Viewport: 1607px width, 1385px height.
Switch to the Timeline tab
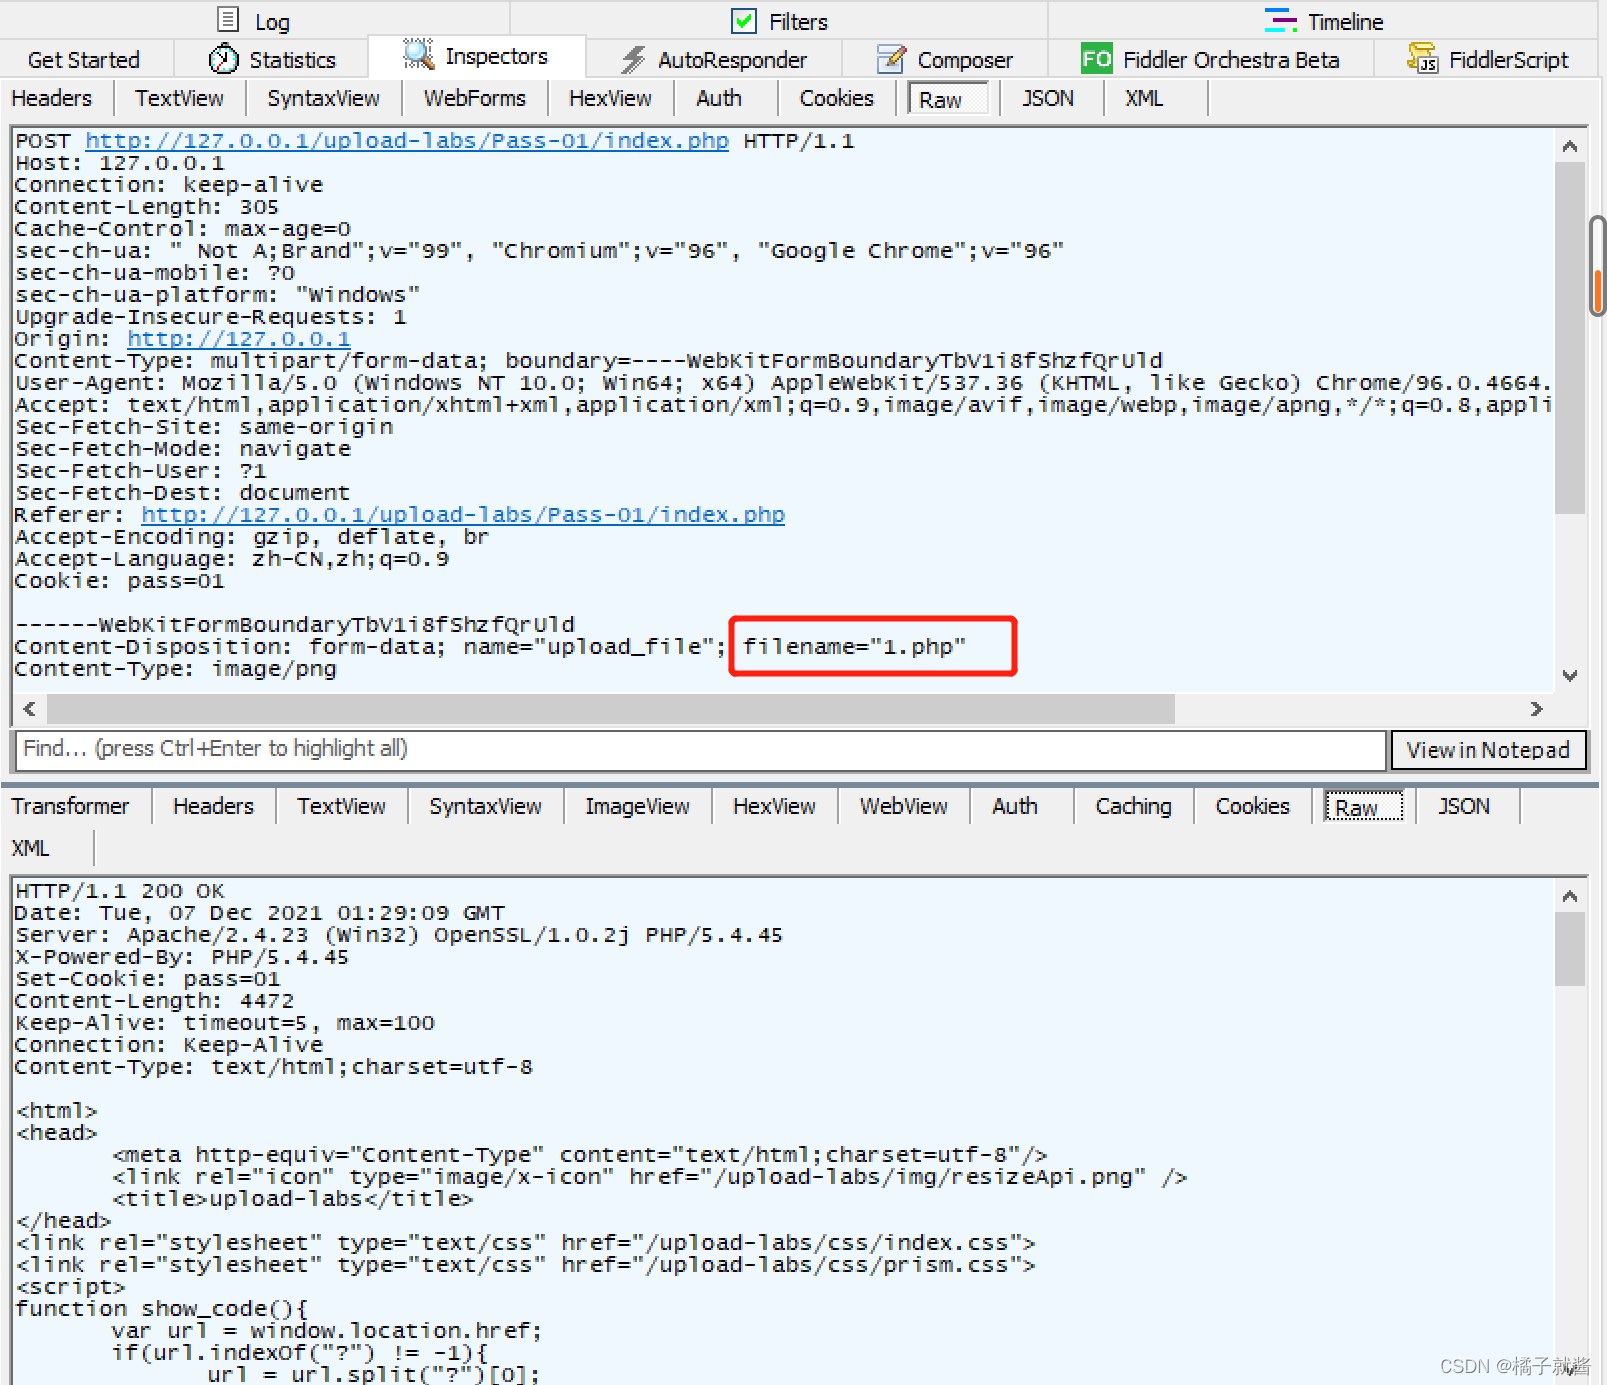click(1323, 21)
